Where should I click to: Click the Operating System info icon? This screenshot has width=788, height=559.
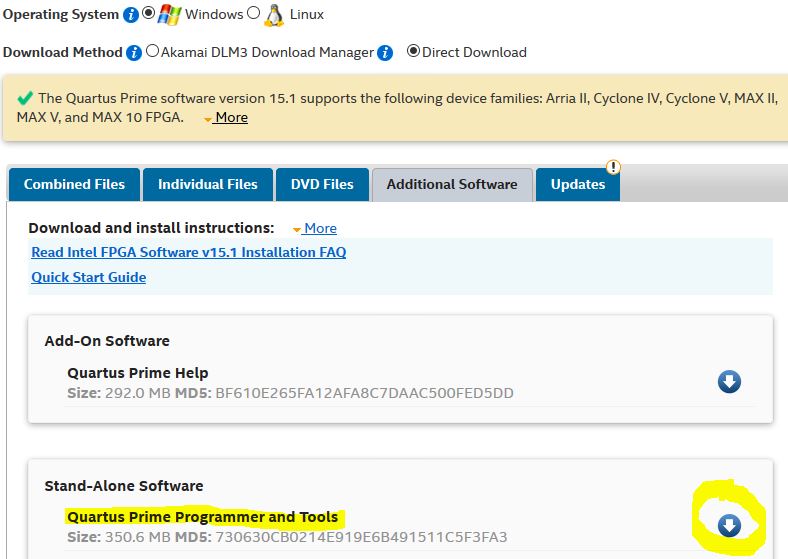(x=131, y=15)
